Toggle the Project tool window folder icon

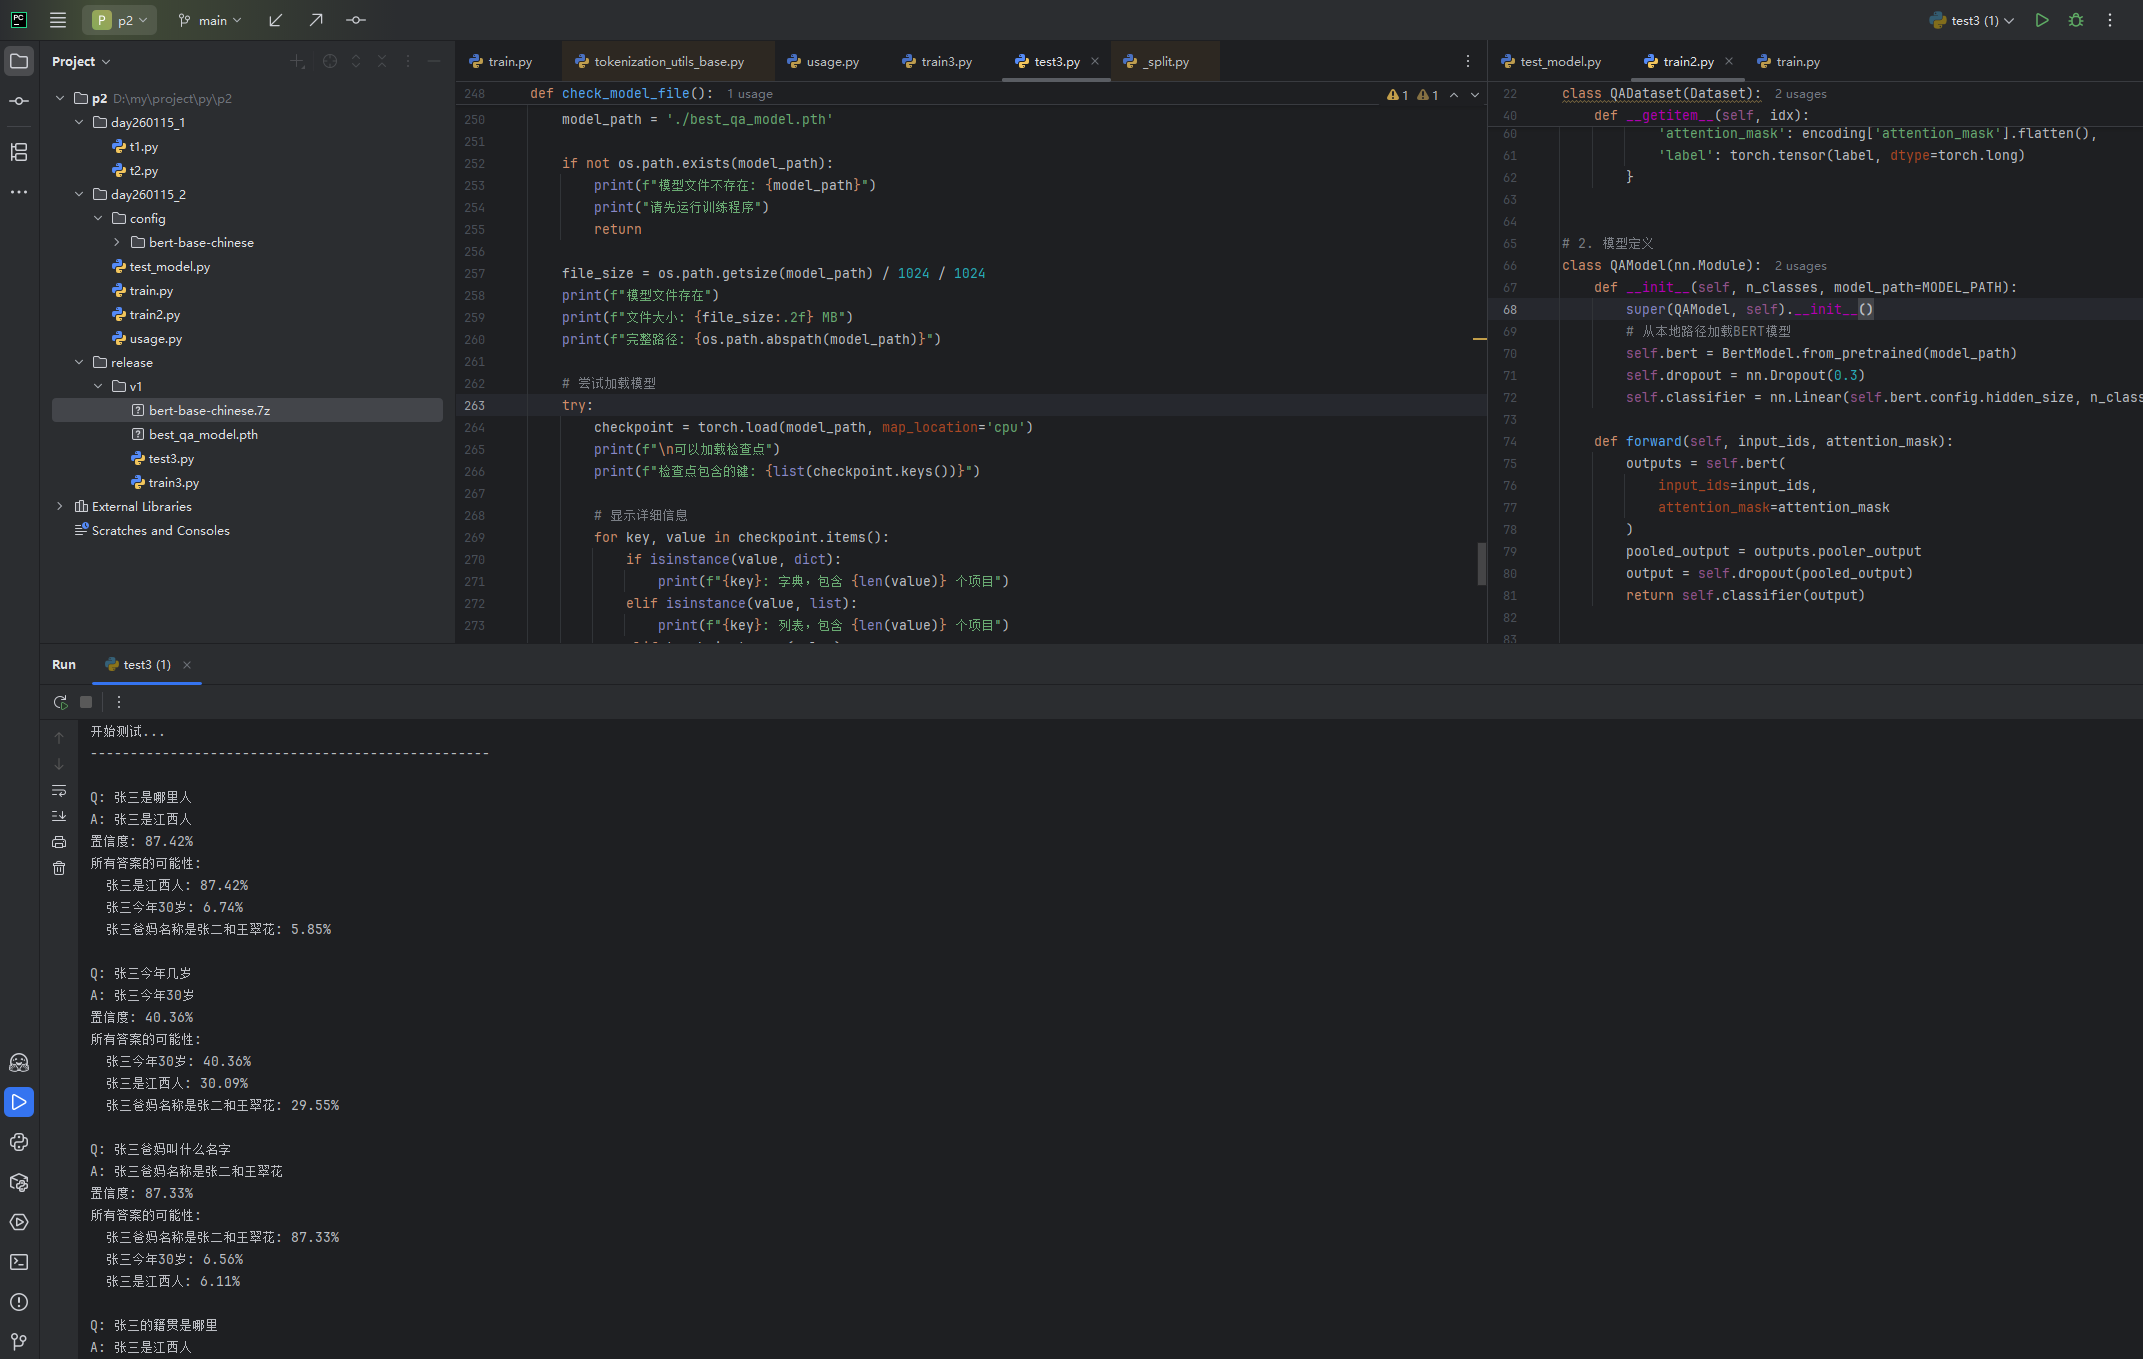[19, 61]
